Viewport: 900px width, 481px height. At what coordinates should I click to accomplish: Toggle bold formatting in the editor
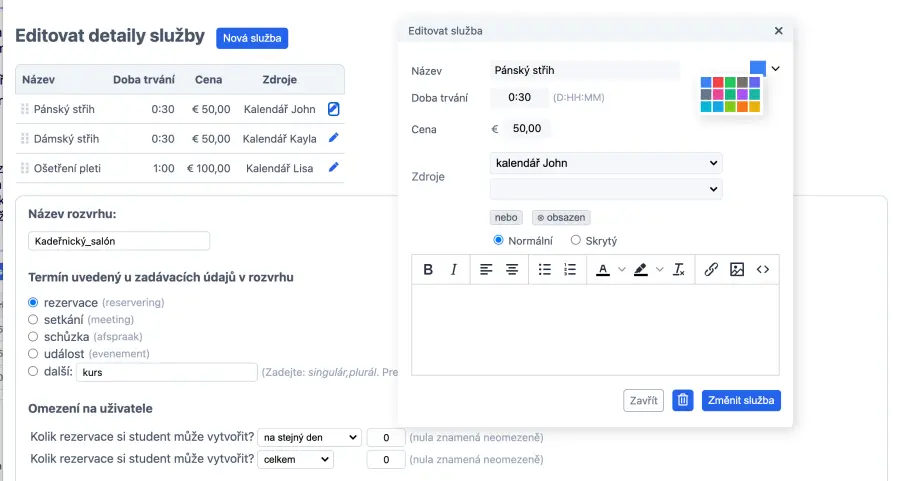coord(428,269)
